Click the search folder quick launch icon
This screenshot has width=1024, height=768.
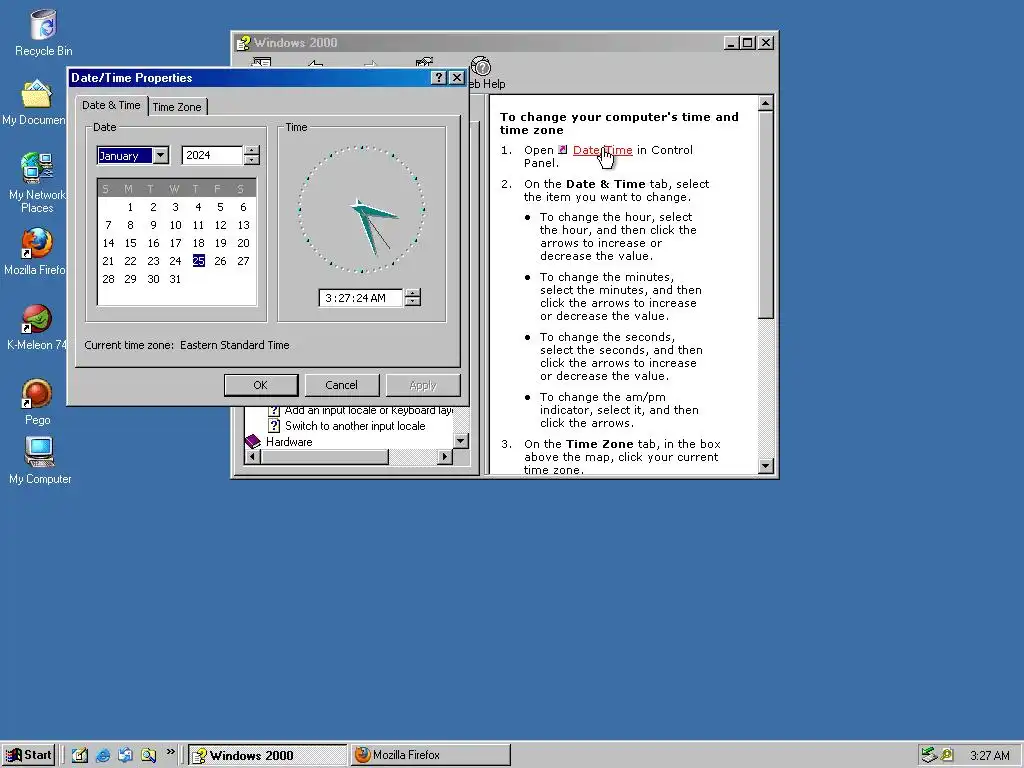point(148,755)
